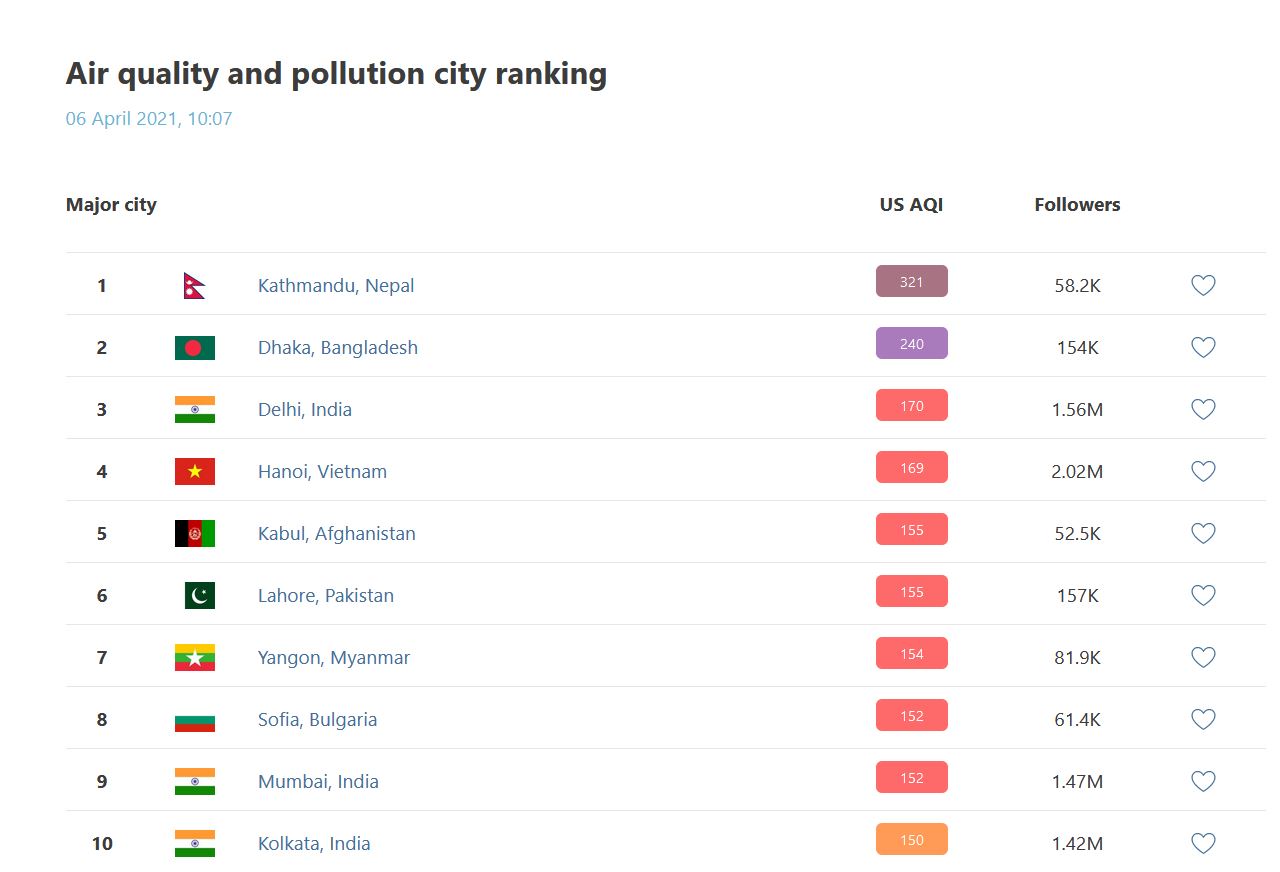Viewport: 1280px width, 872px height.
Task: Open the Kathmandu, Nepal link
Action: coord(336,286)
